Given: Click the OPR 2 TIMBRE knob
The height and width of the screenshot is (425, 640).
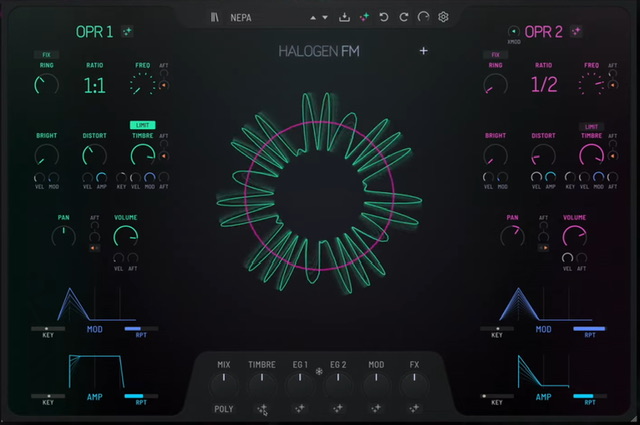Looking at the screenshot, I should (x=591, y=156).
